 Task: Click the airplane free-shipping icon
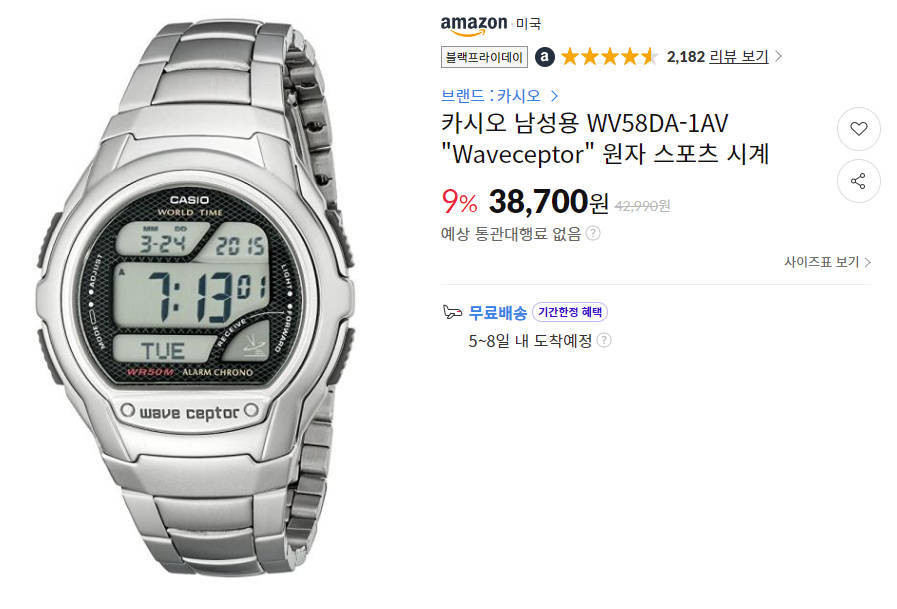point(452,312)
